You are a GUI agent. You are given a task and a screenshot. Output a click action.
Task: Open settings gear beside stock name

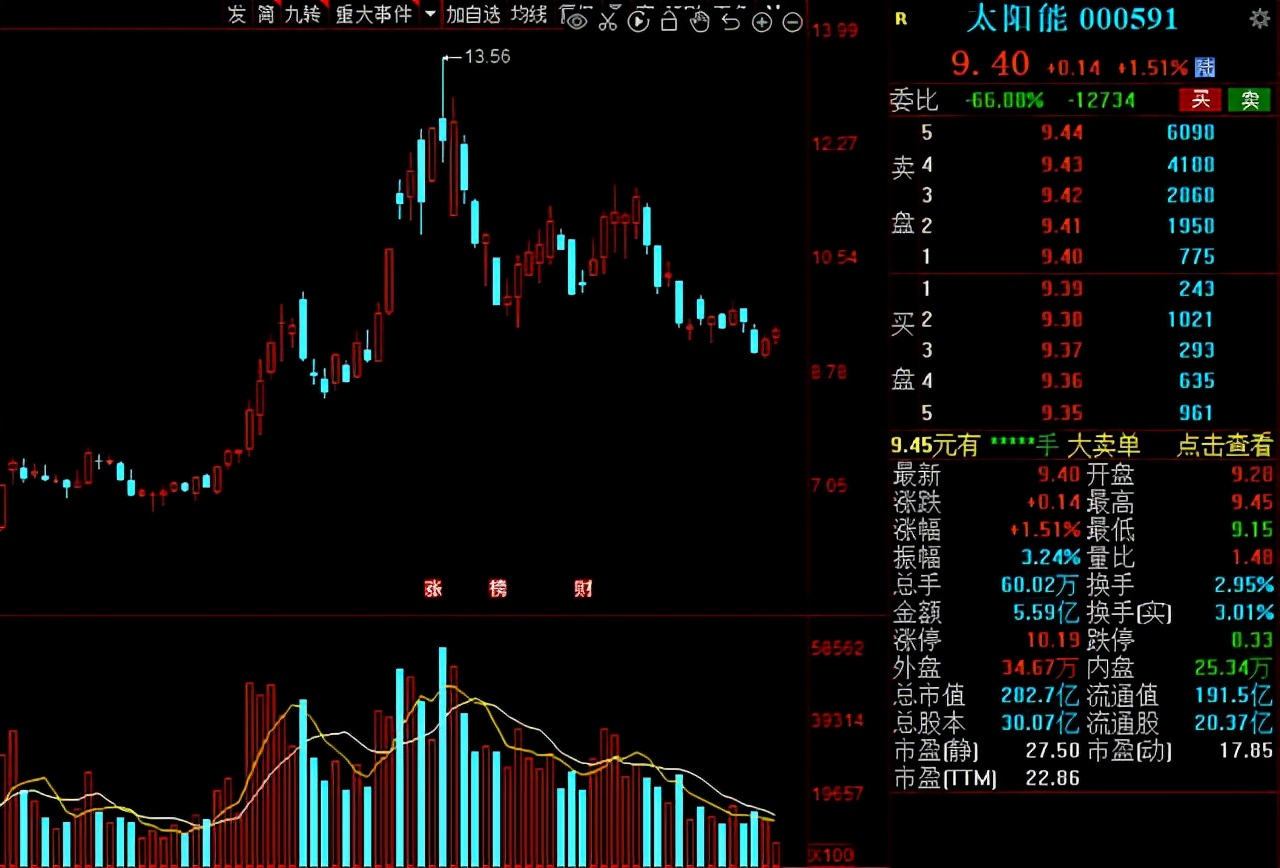pyautogui.click(x=1260, y=18)
